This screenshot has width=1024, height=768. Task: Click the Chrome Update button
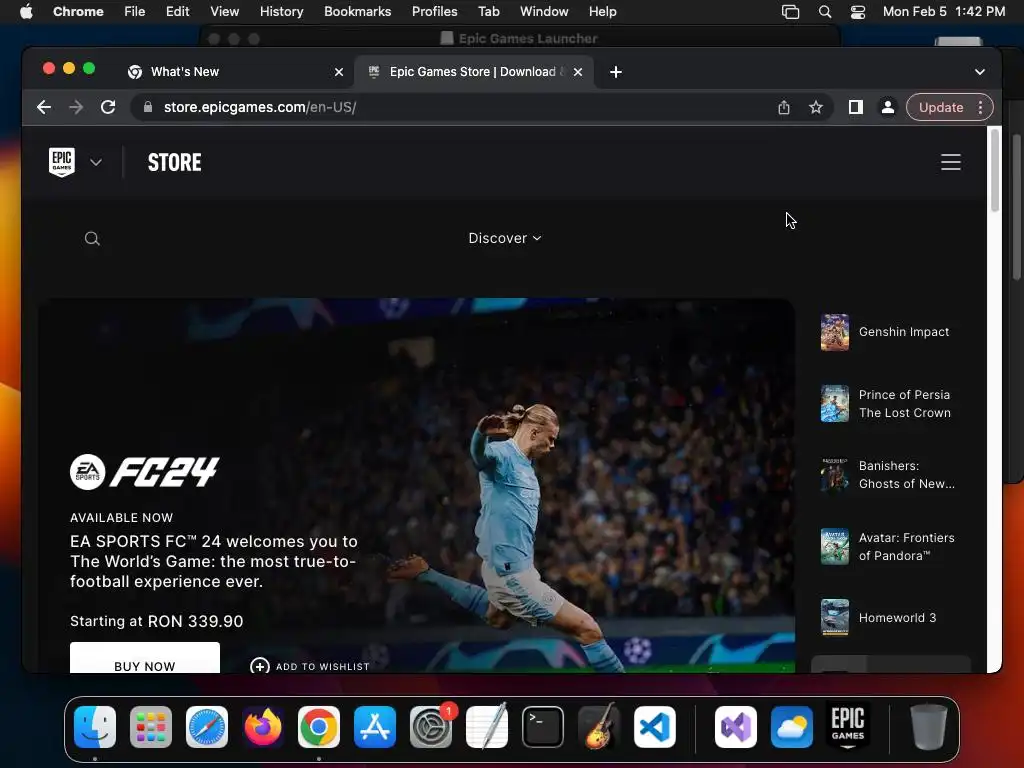coord(940,107)
